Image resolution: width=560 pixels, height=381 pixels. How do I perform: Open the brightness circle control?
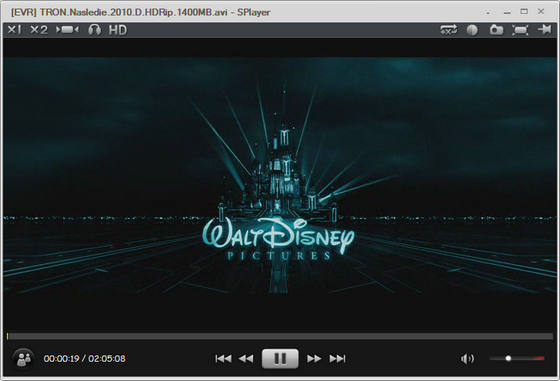click(x=472, y=30)
